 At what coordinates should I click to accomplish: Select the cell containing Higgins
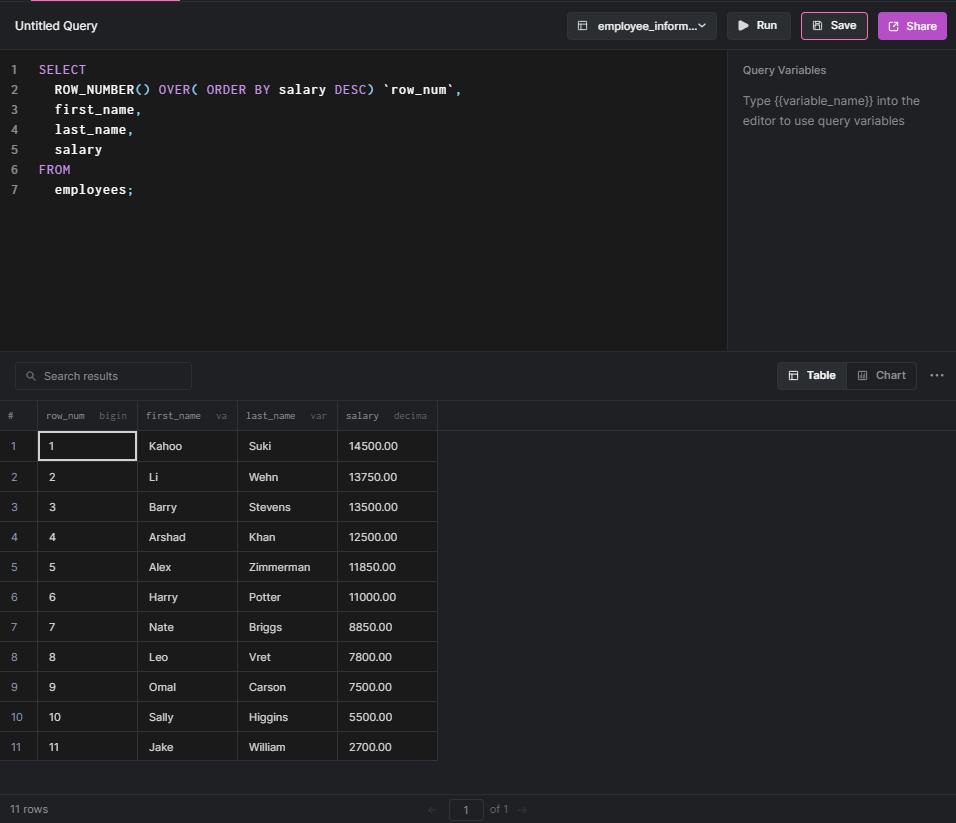click(x=287, y=717)
